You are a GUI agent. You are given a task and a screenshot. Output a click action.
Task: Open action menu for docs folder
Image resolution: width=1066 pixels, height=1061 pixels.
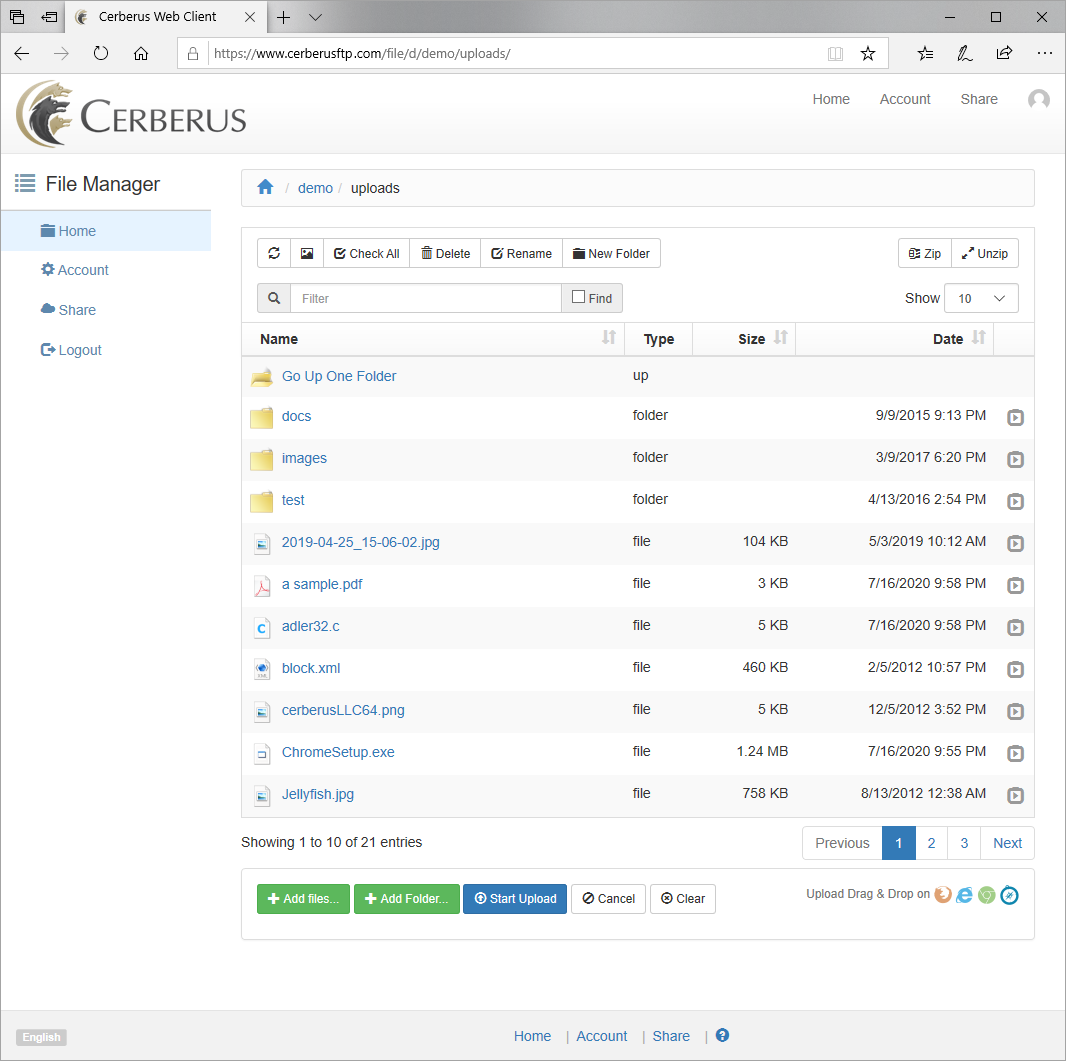click(x=1015, y=418)
